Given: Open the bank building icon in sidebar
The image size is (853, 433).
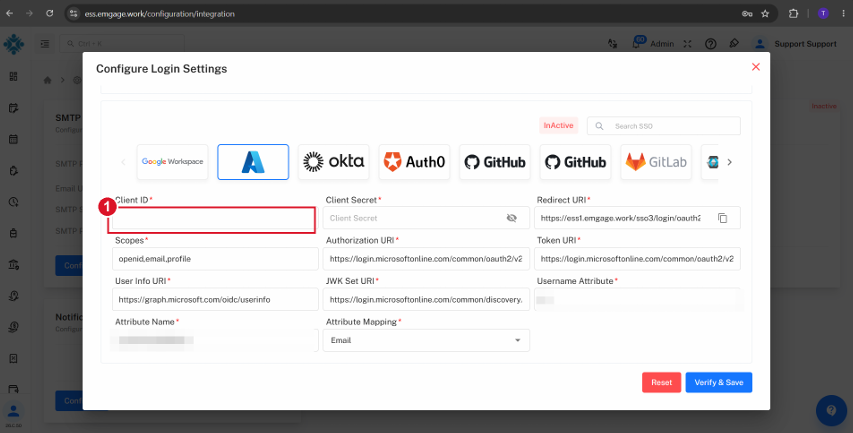Looking at the screenshot, I should point(14,264).
